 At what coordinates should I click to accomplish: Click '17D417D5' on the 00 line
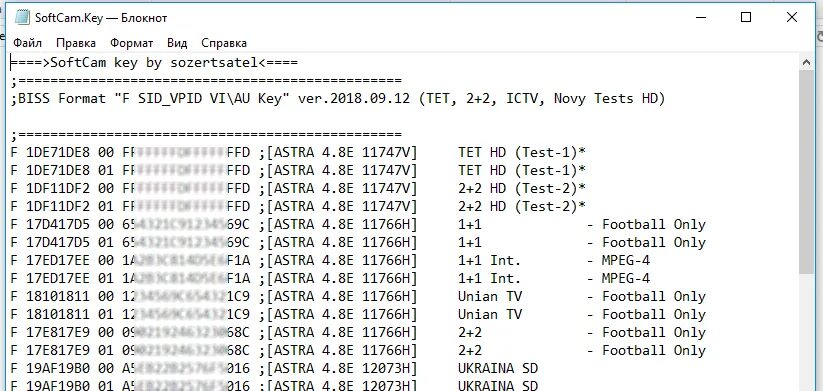tap(58, 225)
